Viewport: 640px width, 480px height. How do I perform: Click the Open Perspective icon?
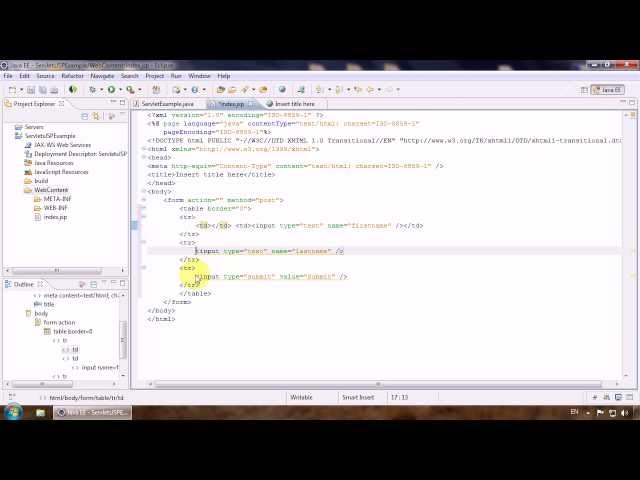point(584,90)
